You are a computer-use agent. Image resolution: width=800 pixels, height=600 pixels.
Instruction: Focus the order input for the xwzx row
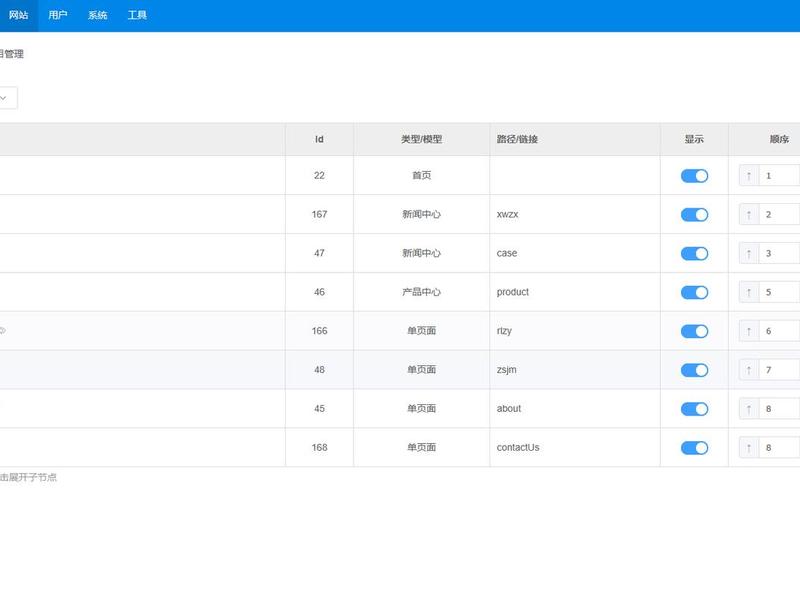tap(780, 214)
